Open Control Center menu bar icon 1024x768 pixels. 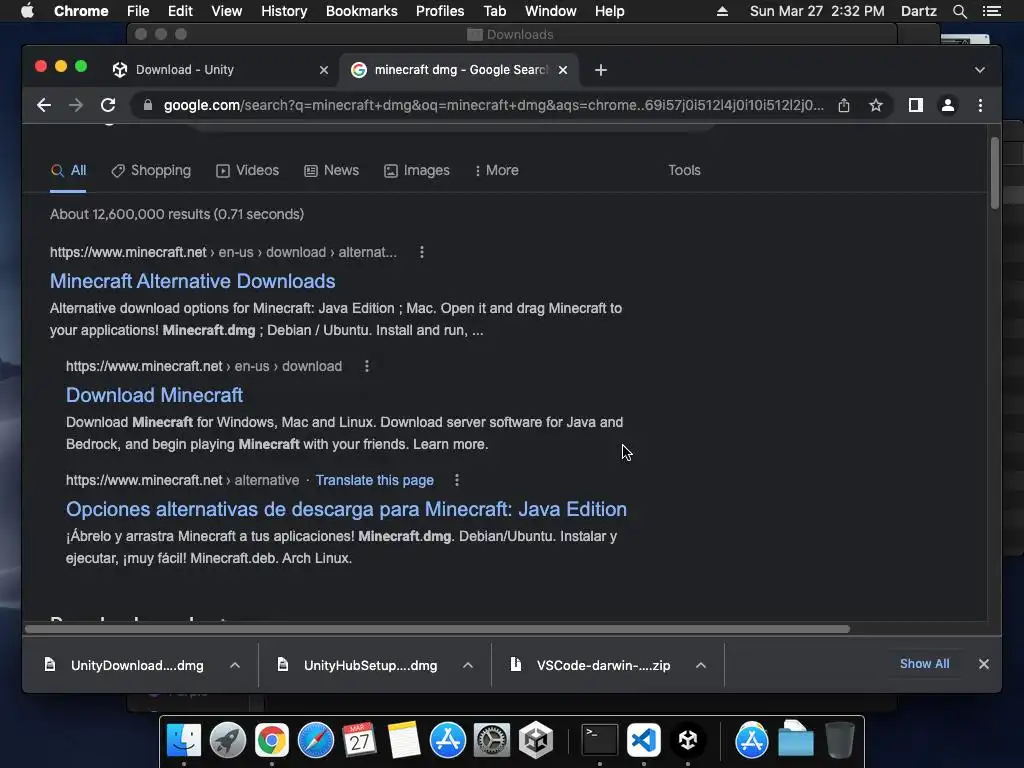[x=991, y=11]
